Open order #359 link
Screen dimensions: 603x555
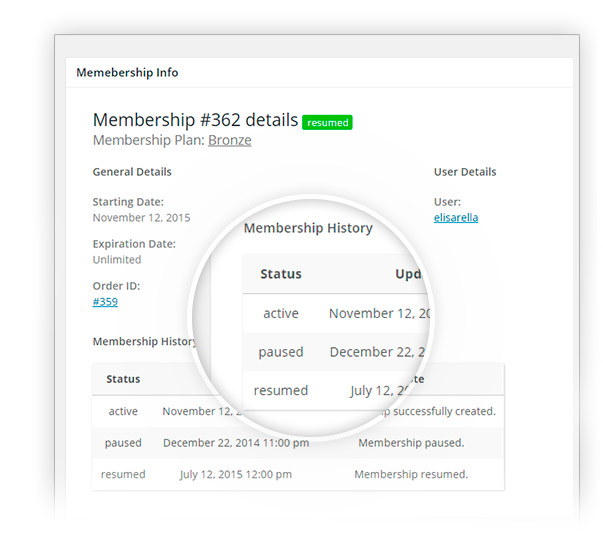105,302
